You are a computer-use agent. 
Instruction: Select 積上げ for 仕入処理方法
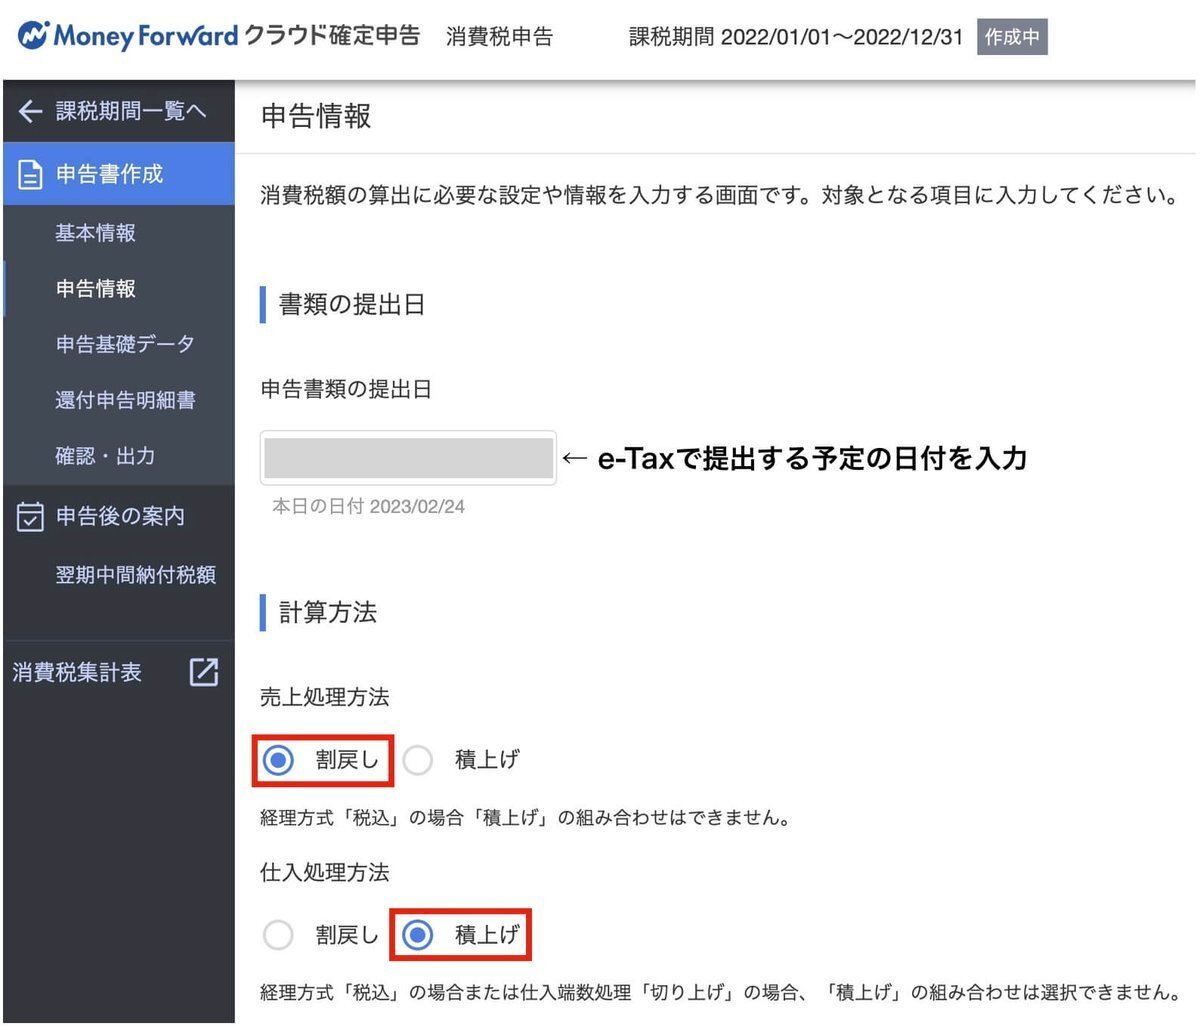pyautogui.click(x=417, y=935)
